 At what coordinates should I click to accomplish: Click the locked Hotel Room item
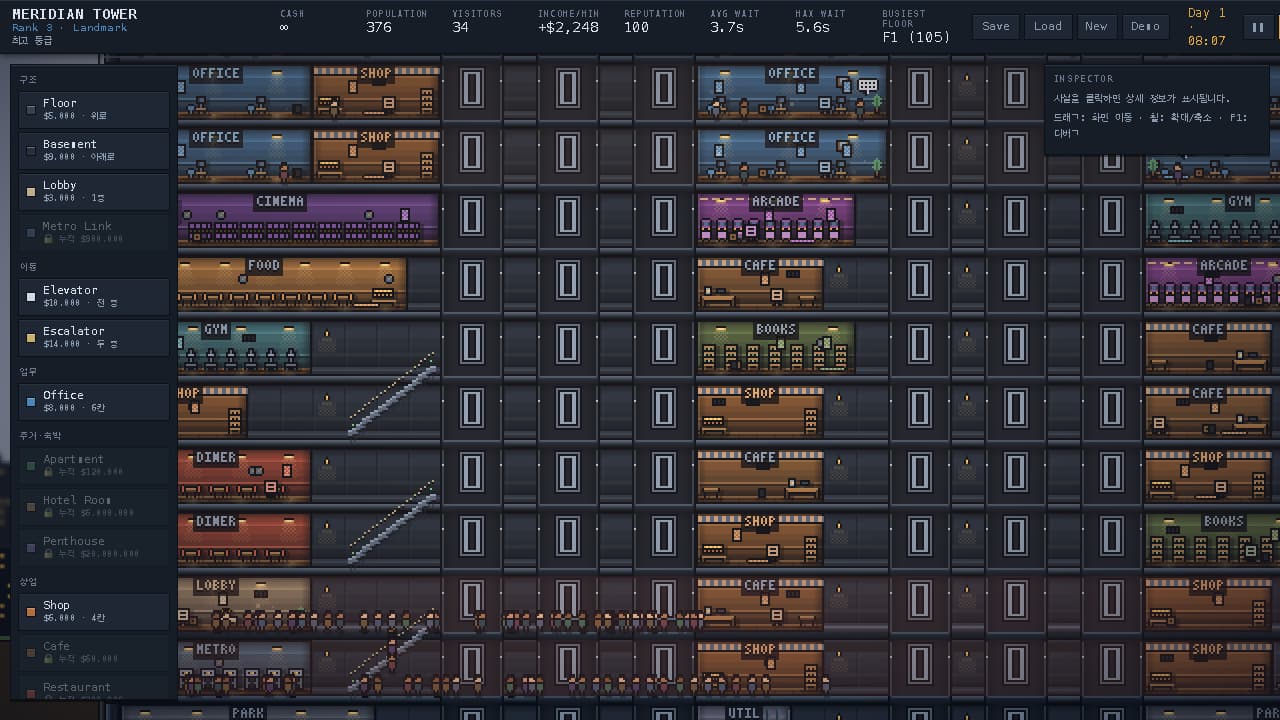(94, 506)
